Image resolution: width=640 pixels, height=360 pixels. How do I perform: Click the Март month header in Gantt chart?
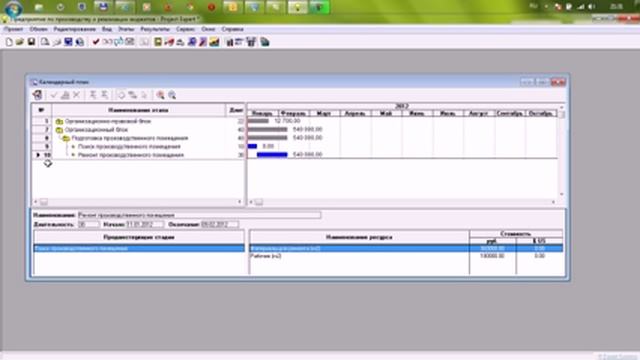click(324, 113)
